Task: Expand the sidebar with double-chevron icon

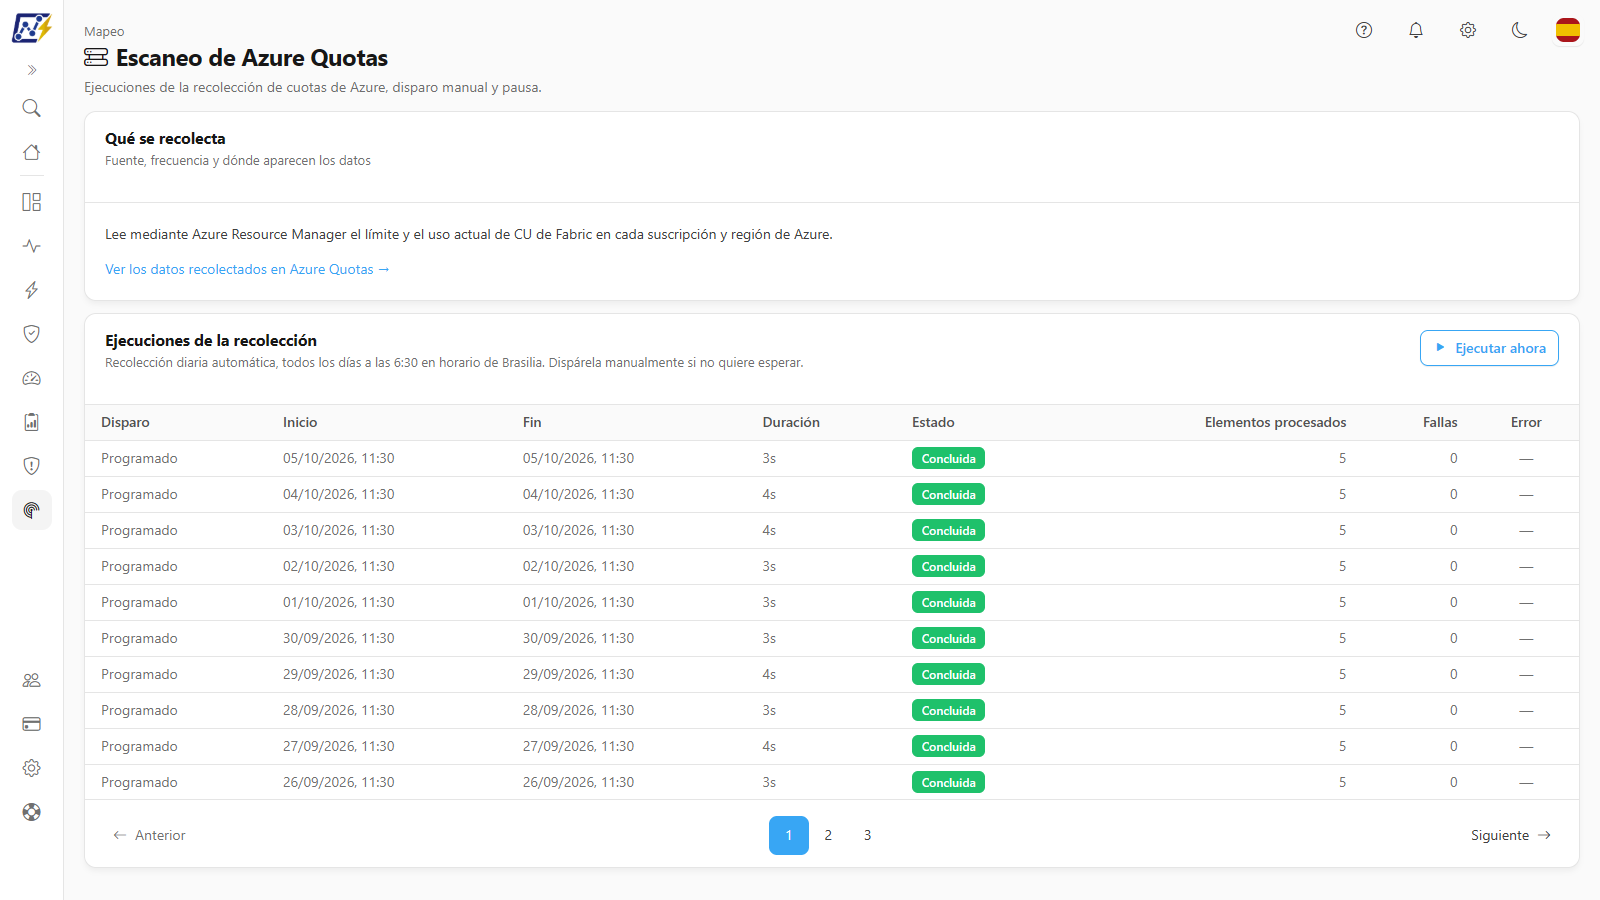Action: click(x=32, y=70)
